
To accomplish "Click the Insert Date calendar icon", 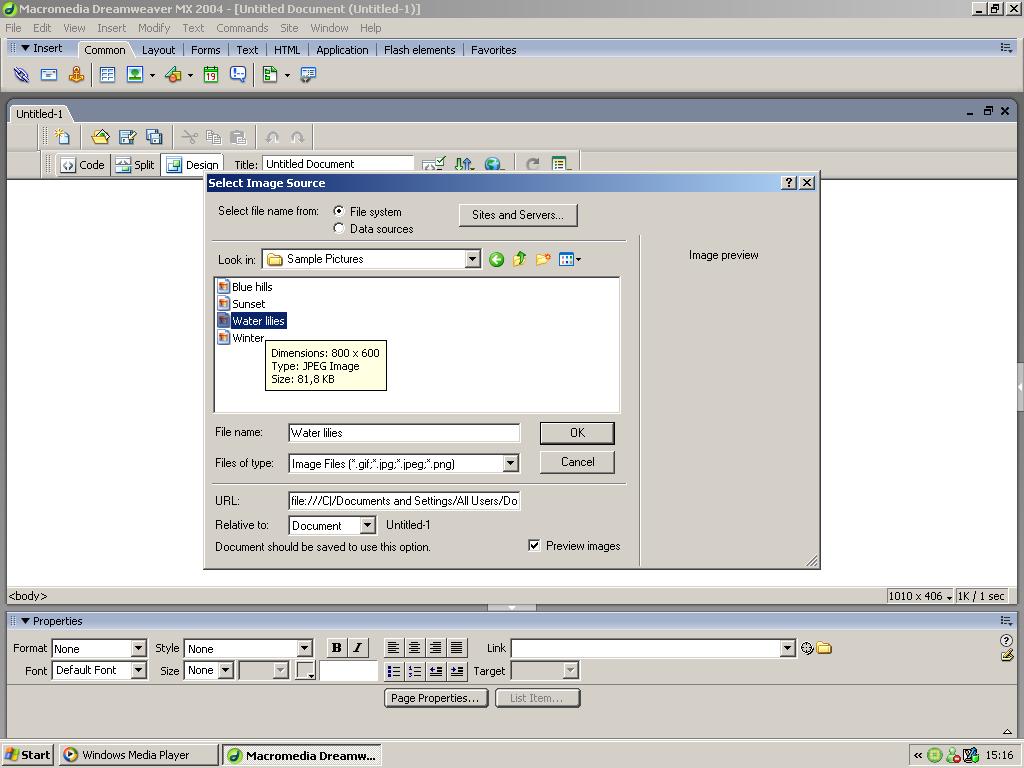I will 211,75.
